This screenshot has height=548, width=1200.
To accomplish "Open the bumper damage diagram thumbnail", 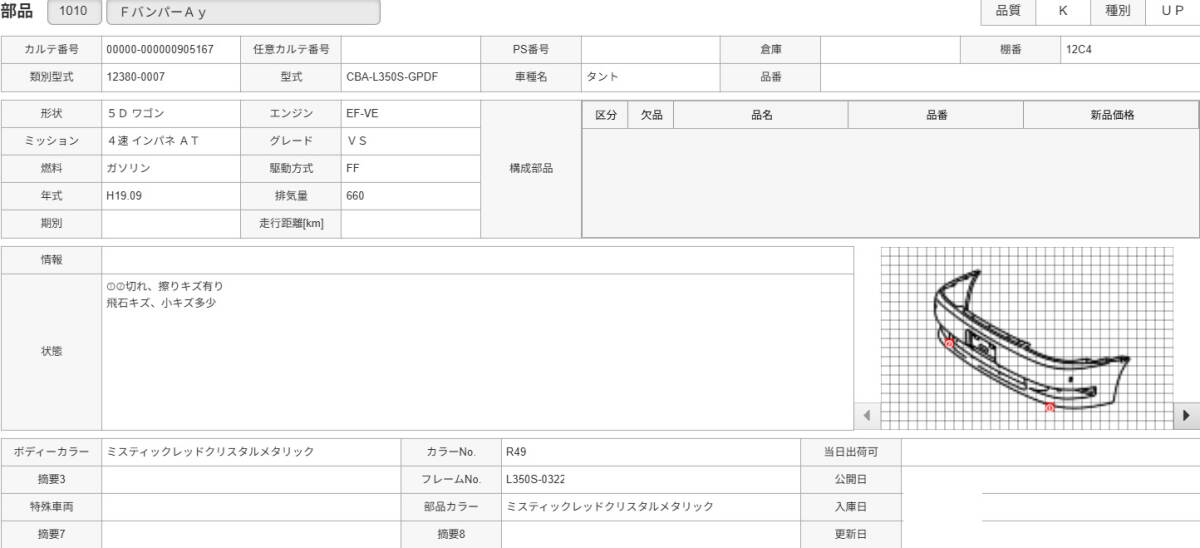I will click(1027, 338).
